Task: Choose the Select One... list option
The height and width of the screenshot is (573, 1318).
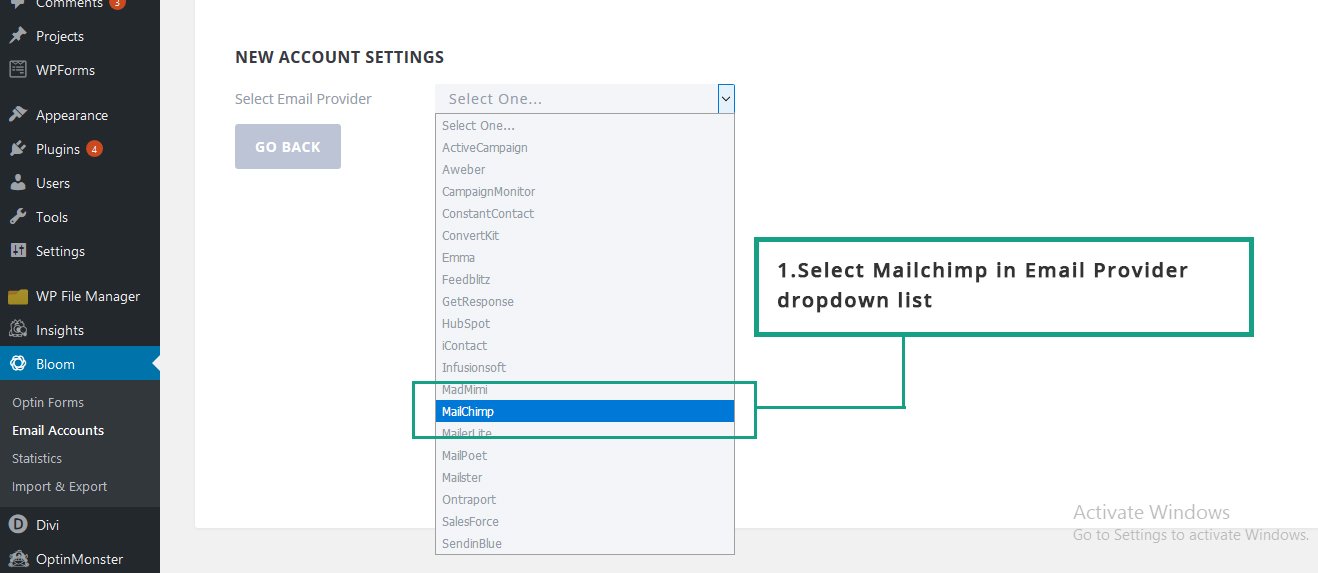Action: click(x=585, y=125)
